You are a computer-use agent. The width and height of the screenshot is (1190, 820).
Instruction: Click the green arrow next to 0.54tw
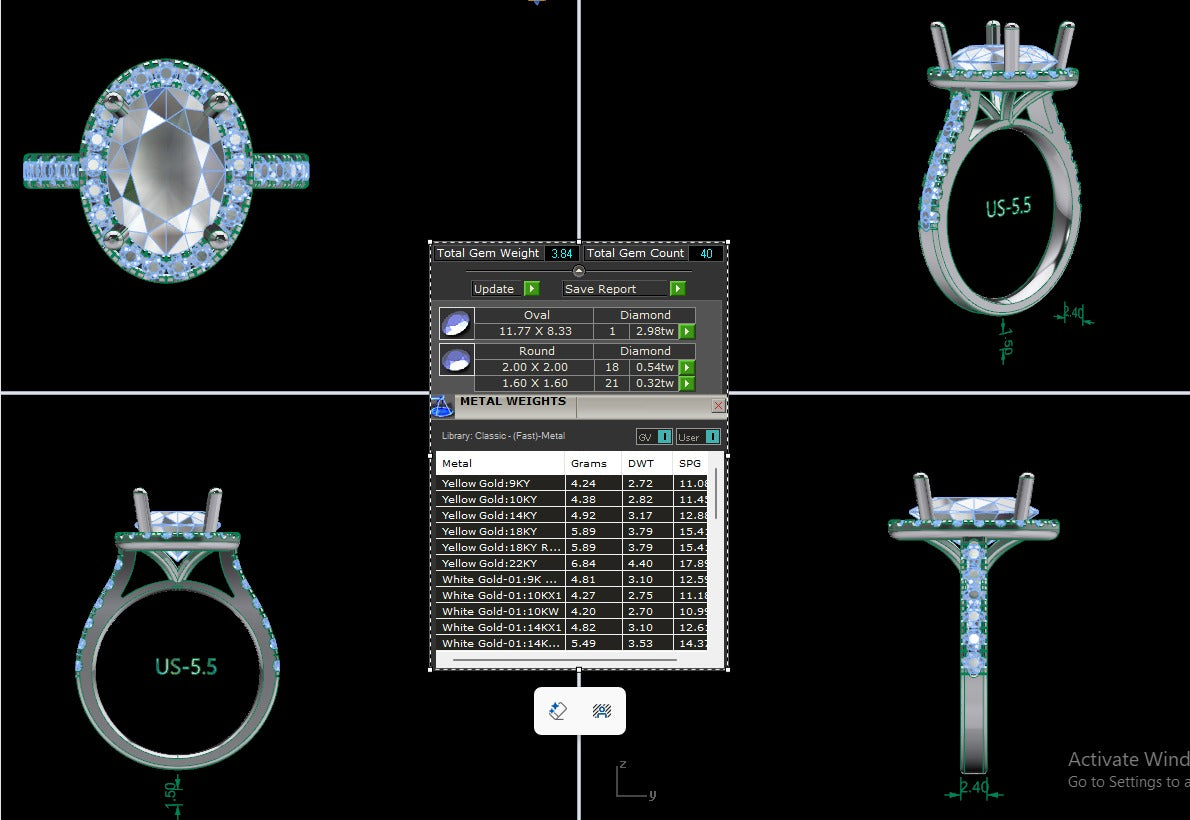click(x=687, y=367)
